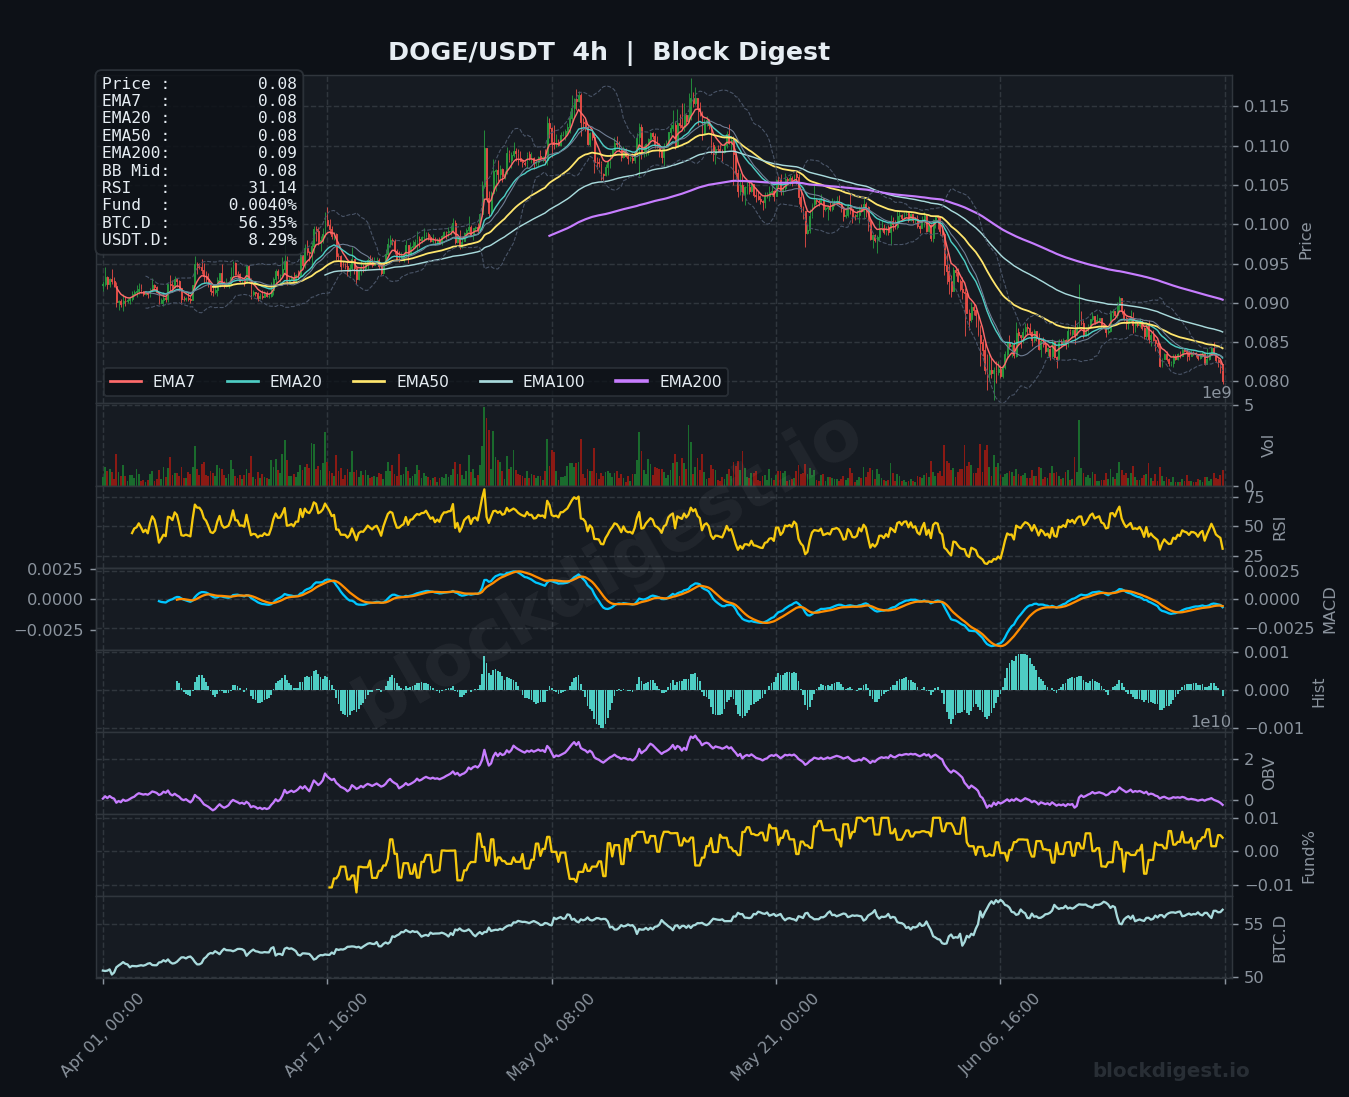The height and width of the screenshot is (1097, 1349).
Task: Click the red EMA7 legend line swatch
Action: pos(126,381)
